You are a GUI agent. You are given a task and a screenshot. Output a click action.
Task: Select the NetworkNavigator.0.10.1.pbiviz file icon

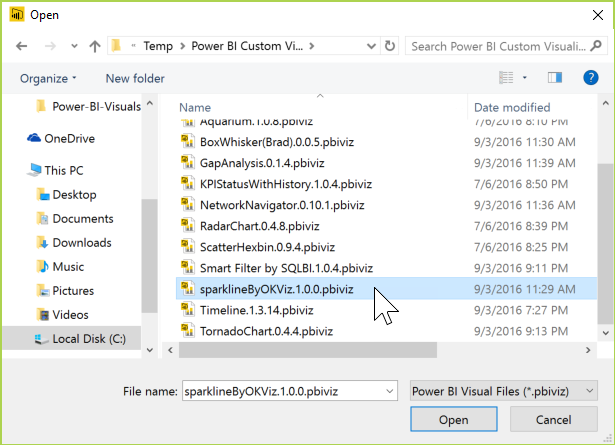(187, 204)
